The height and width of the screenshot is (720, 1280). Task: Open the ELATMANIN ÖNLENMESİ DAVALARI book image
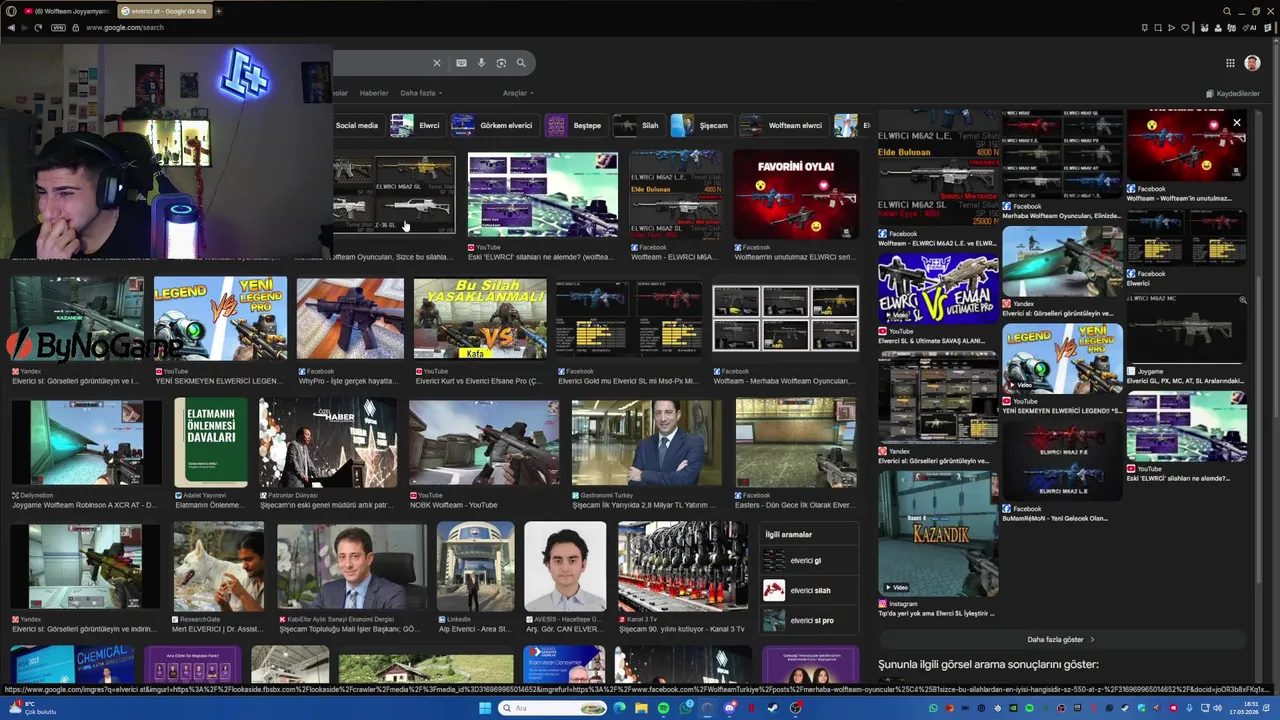point(211,442)
